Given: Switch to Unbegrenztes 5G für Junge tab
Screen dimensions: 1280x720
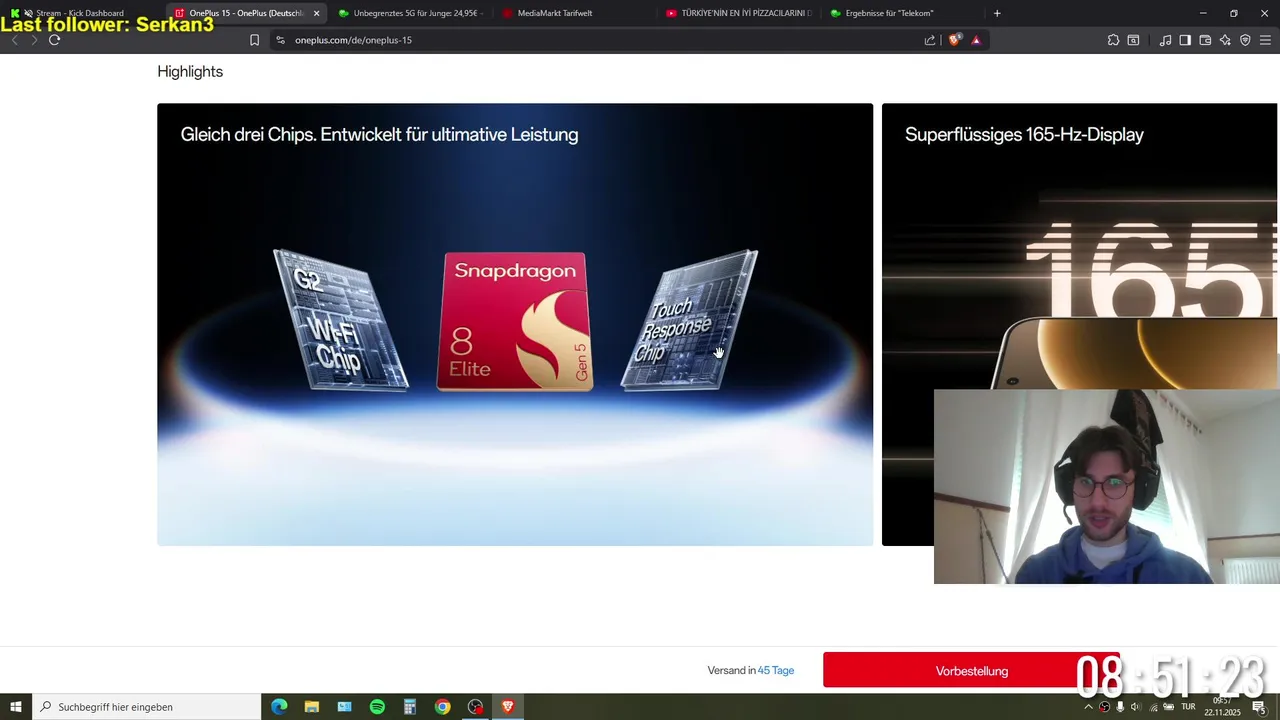Looking at the screenshot, I should click(408, 13).
